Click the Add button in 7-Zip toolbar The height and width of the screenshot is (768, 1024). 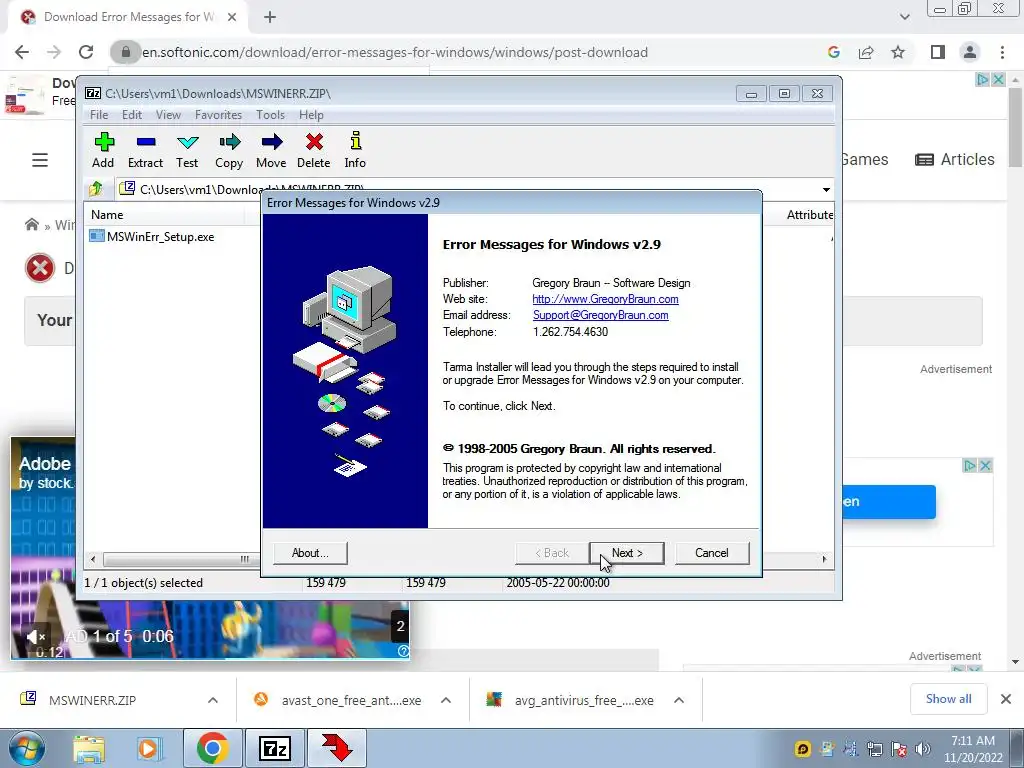(x=103, y=150)
